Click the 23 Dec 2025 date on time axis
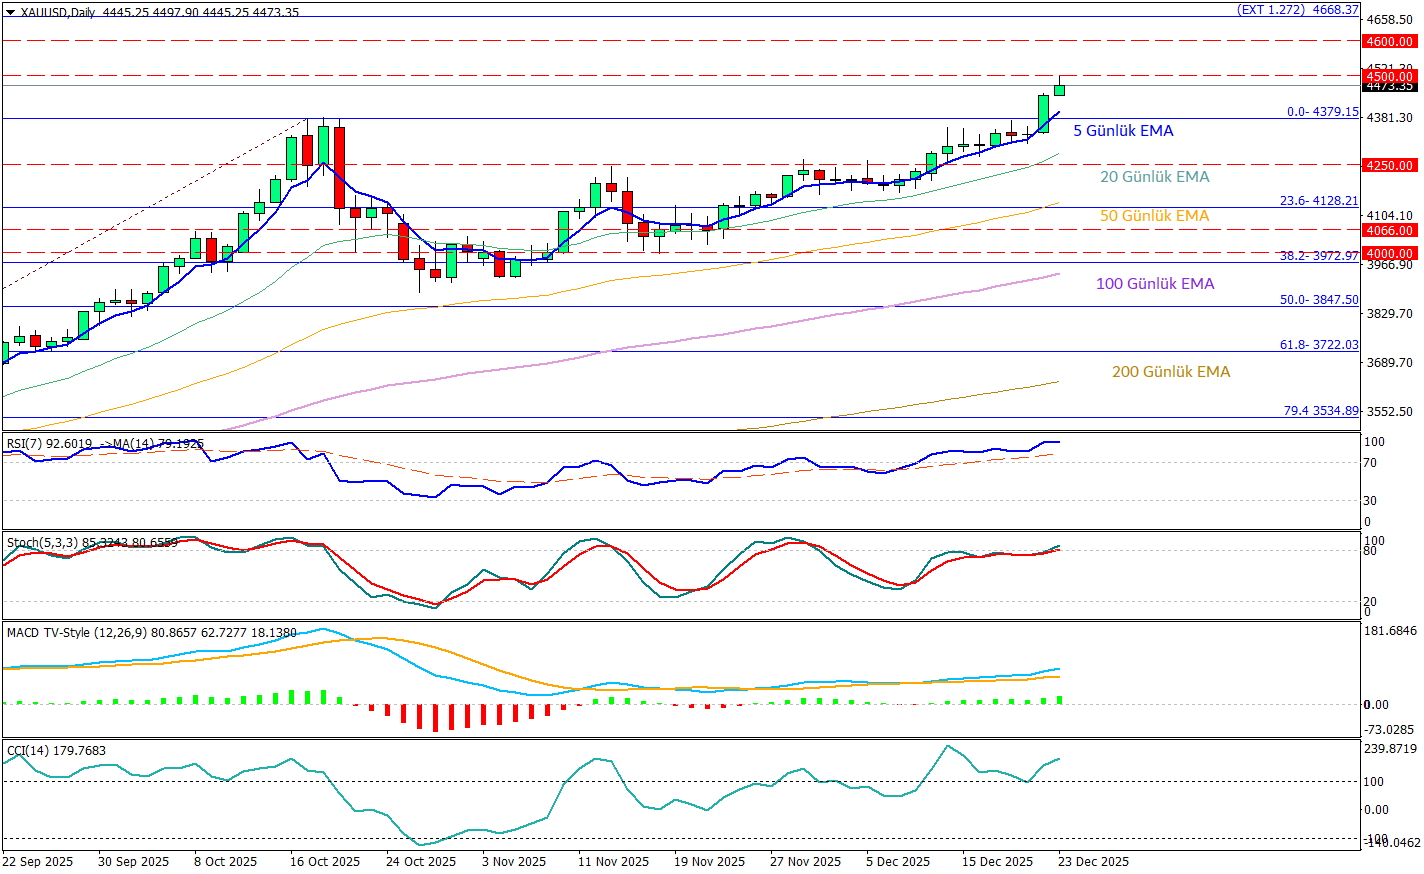This screenshot has width=1424, height=874. [1094, 861]
